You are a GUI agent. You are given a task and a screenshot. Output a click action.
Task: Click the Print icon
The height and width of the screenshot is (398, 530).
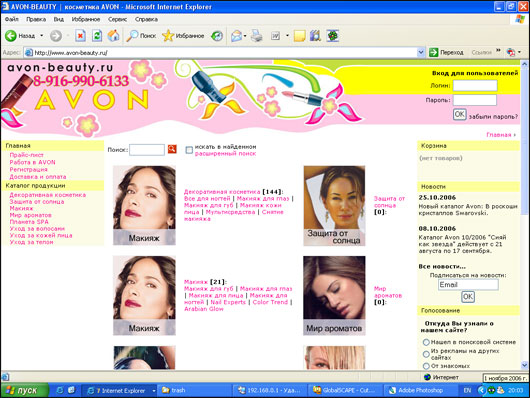257,36
